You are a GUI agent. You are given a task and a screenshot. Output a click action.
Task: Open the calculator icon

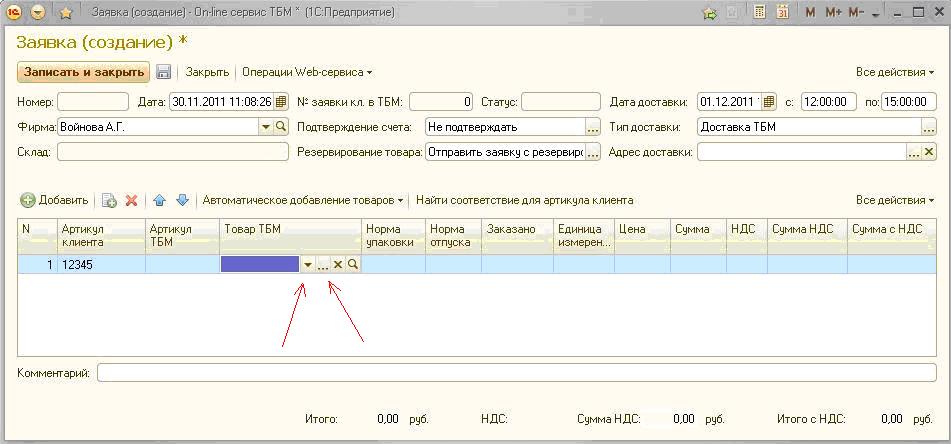point(759,12)
